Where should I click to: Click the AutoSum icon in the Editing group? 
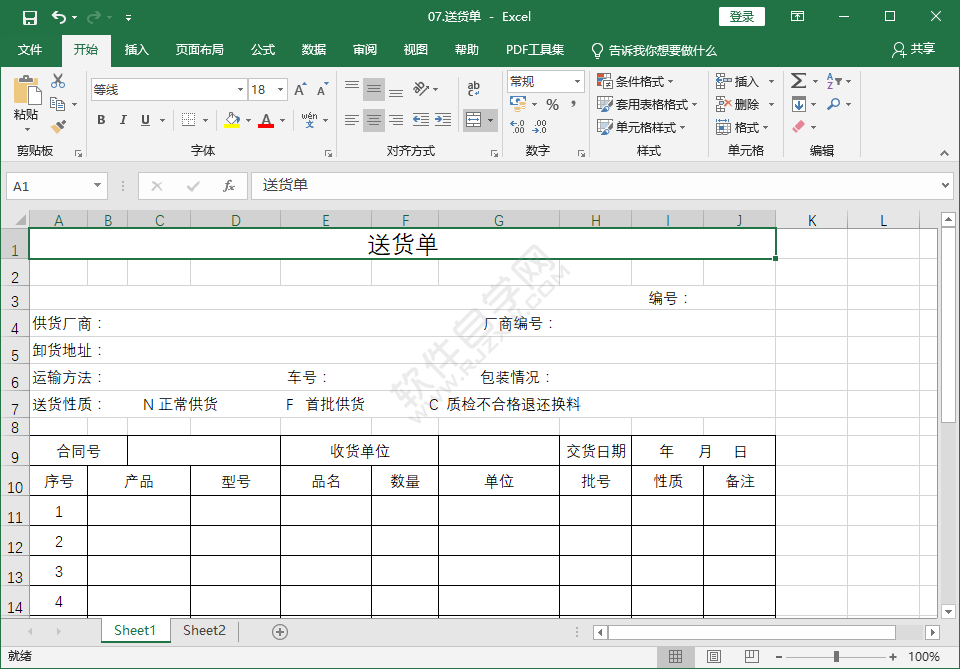(x=798, y=81)
